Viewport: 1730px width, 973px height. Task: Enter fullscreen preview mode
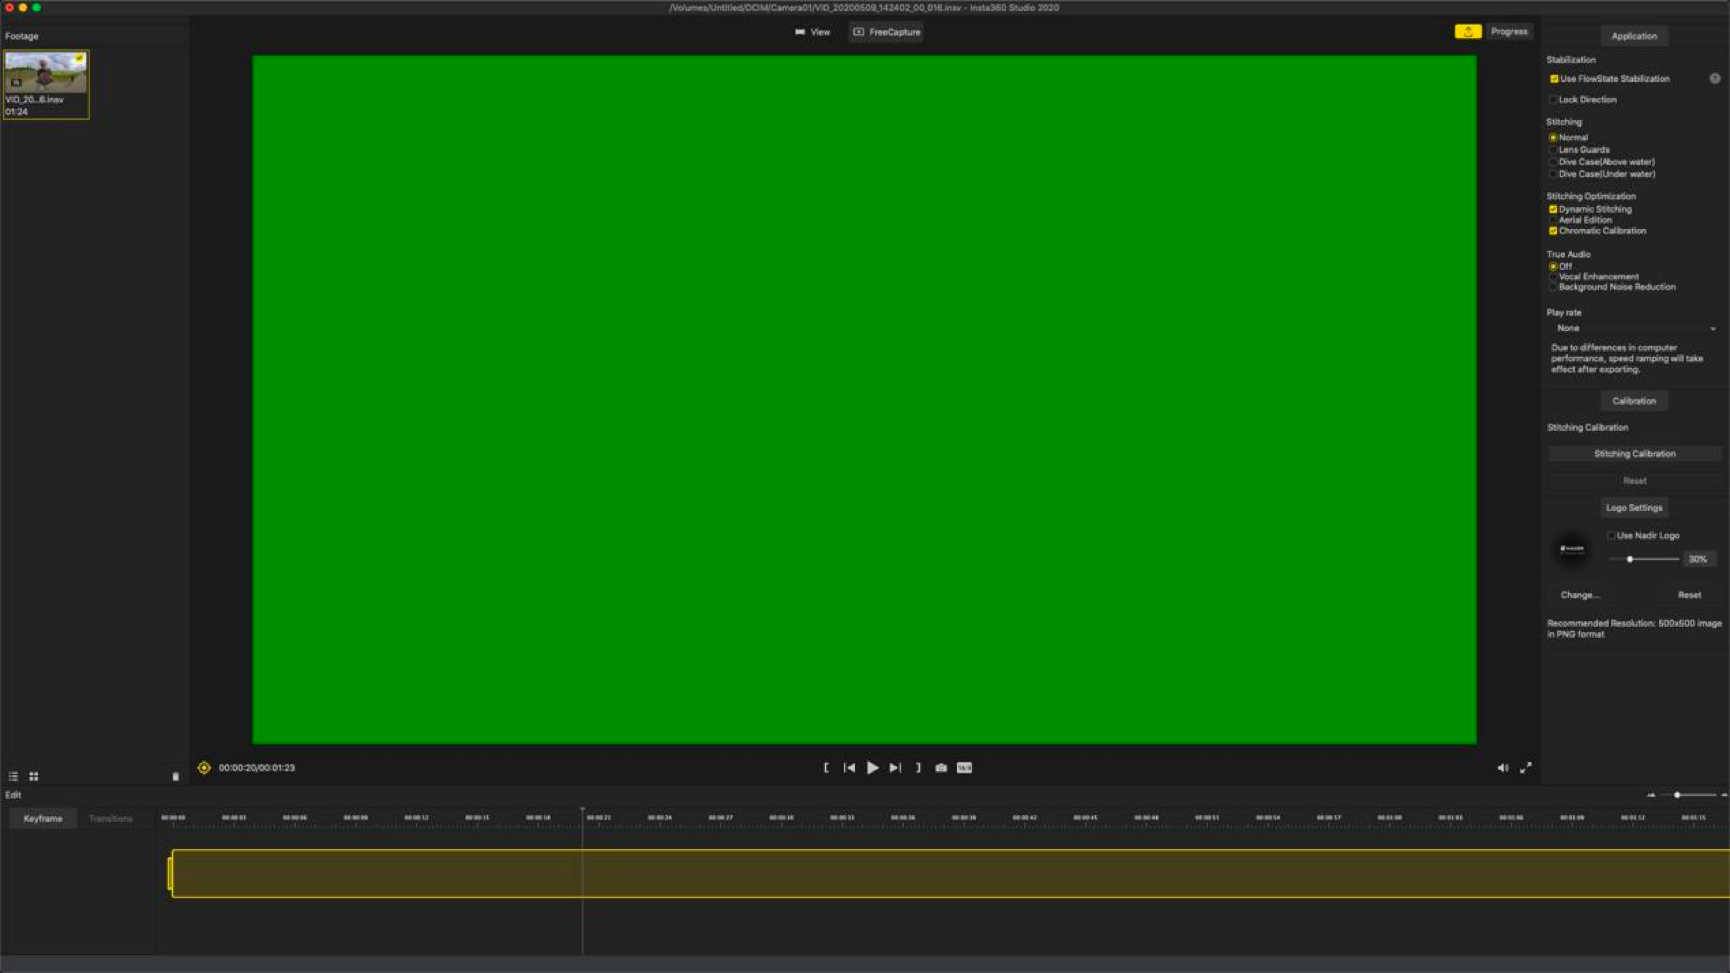(x=1526, y=768)
